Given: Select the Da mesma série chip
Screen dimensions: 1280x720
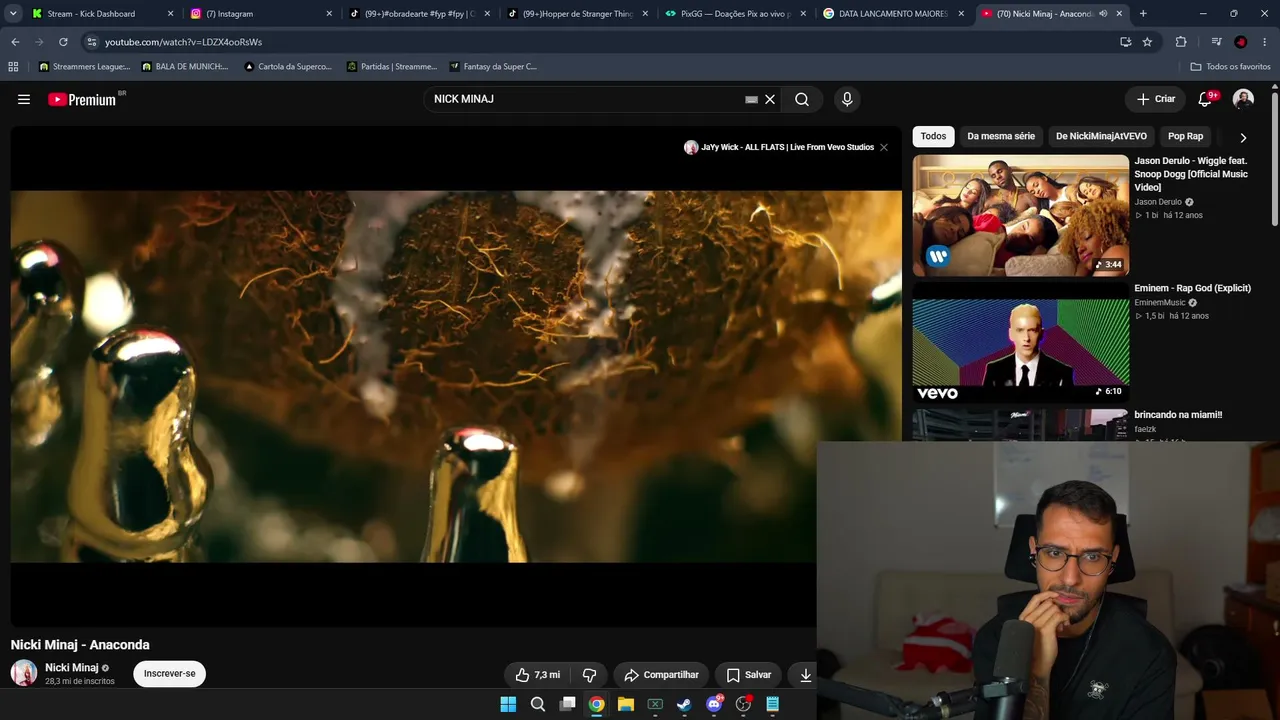Looking at the screenshot, I should coord(1001,136).
